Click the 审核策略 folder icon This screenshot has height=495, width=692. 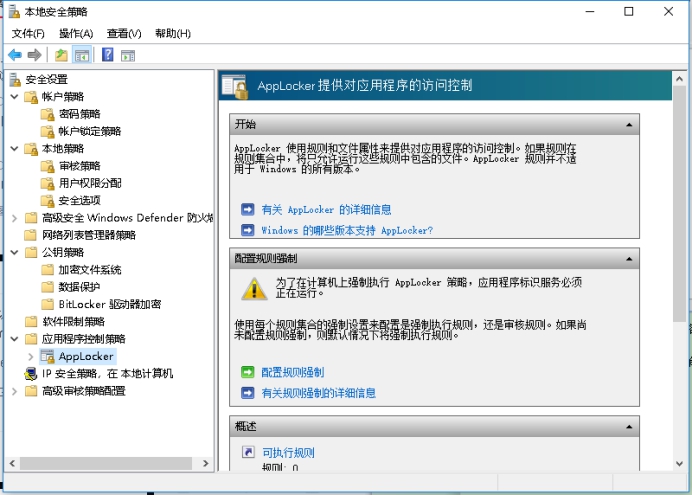point(47,166)
